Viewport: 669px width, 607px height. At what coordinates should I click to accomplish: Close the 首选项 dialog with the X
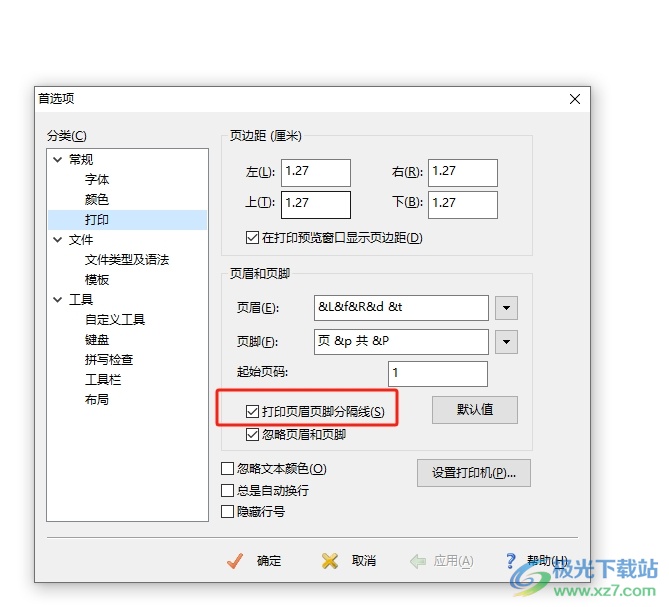(575, 99)
